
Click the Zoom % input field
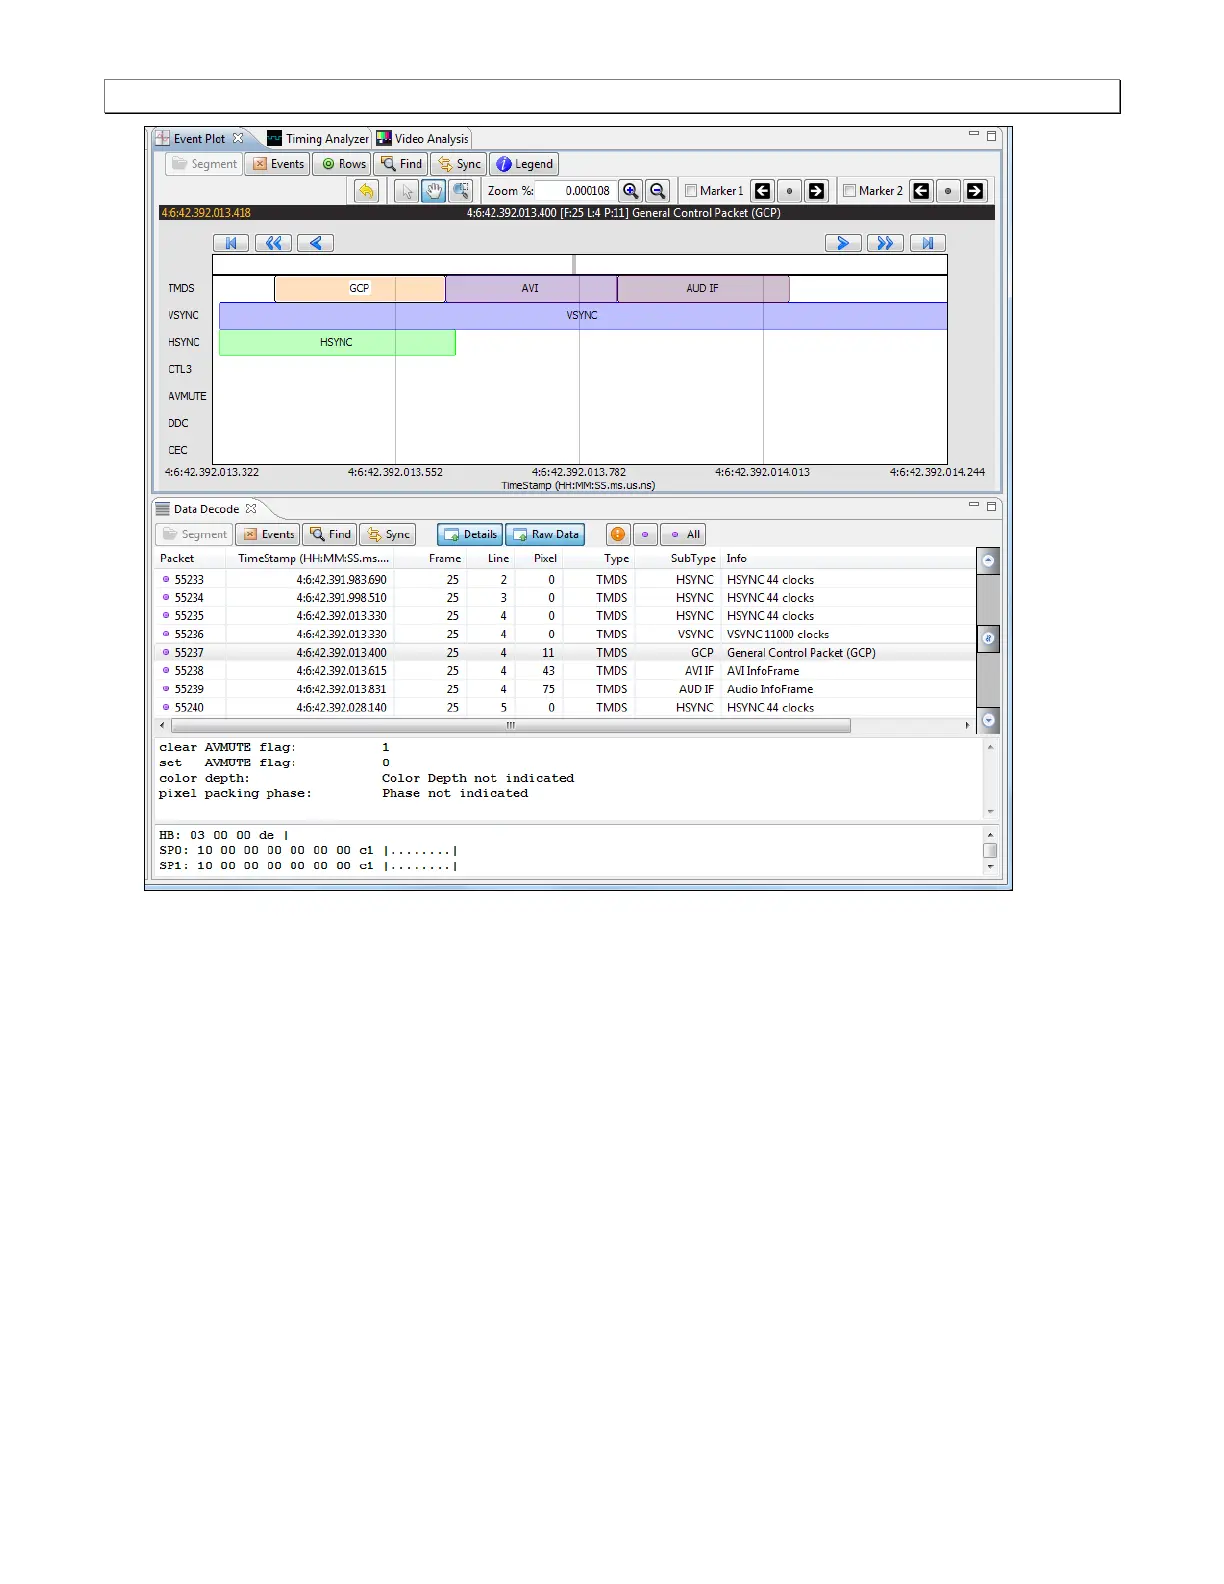click(x=576, y=191)
